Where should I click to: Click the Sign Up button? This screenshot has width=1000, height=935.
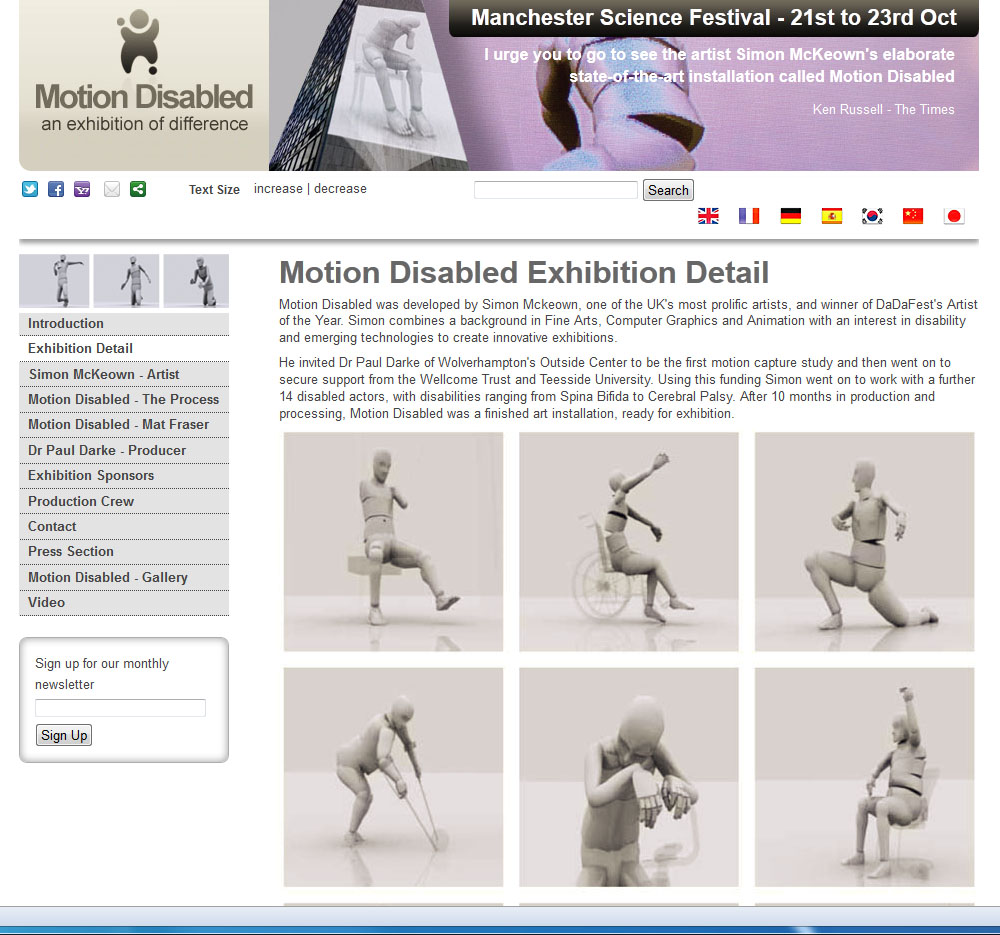coord(64,735)
